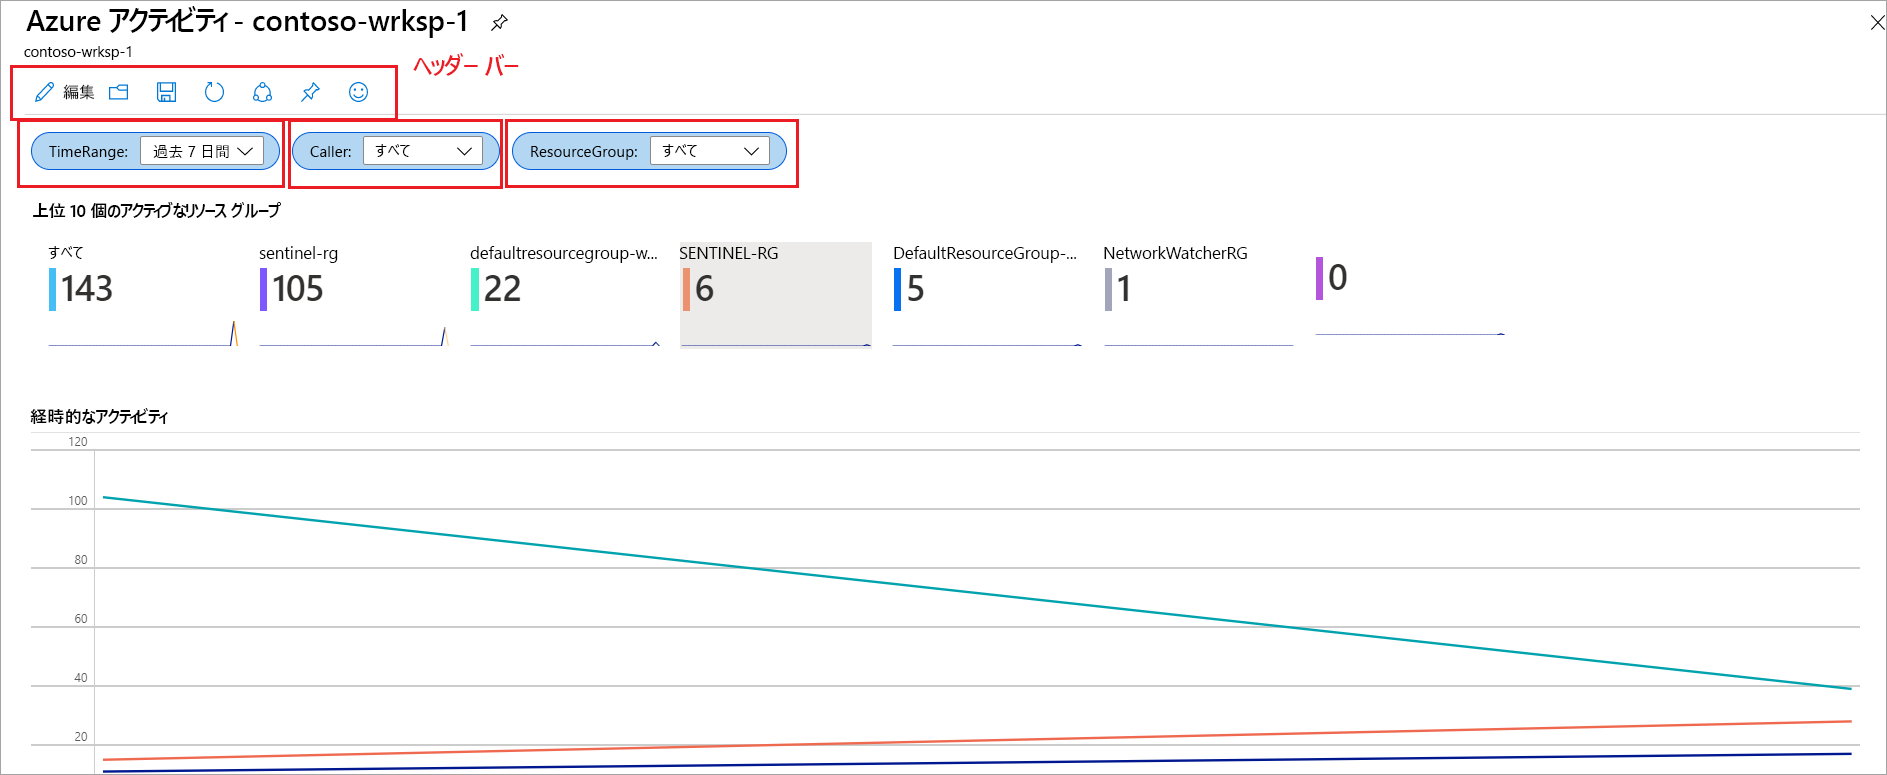The image size is (1887, 775).
Task: Click the TimeRange: label
Action: point(89,152)
